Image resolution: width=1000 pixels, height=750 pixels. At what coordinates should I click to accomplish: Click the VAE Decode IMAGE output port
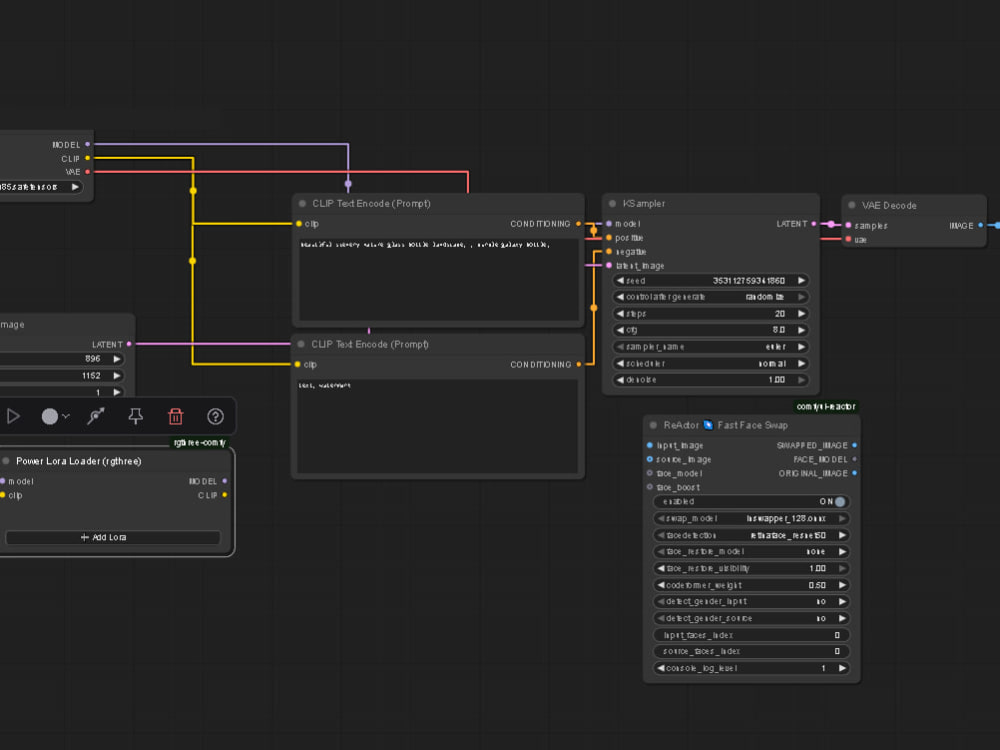pos(981,225)
